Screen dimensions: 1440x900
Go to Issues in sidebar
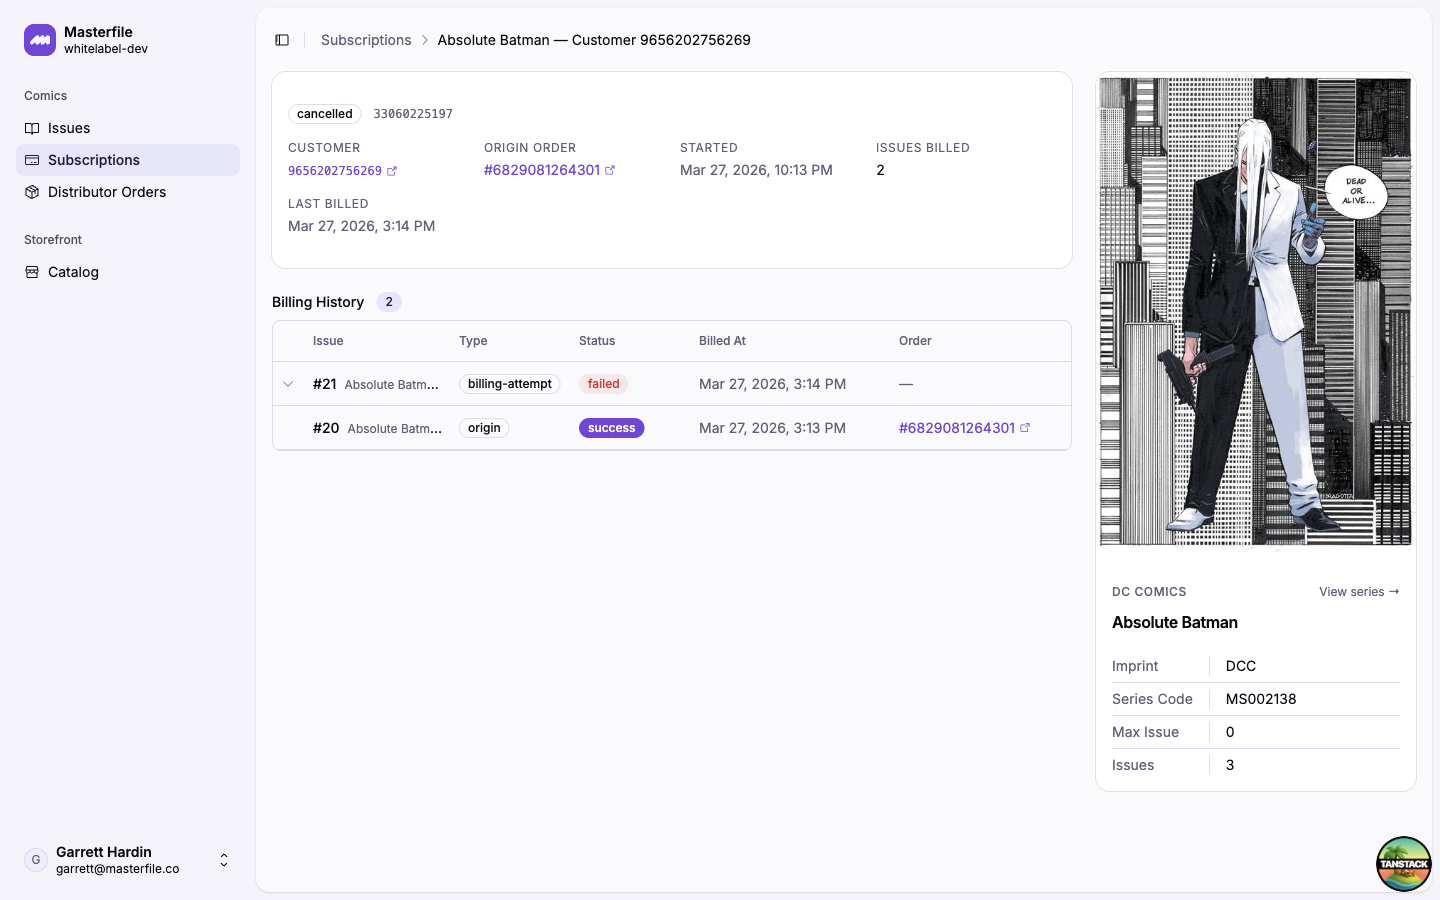128,128
